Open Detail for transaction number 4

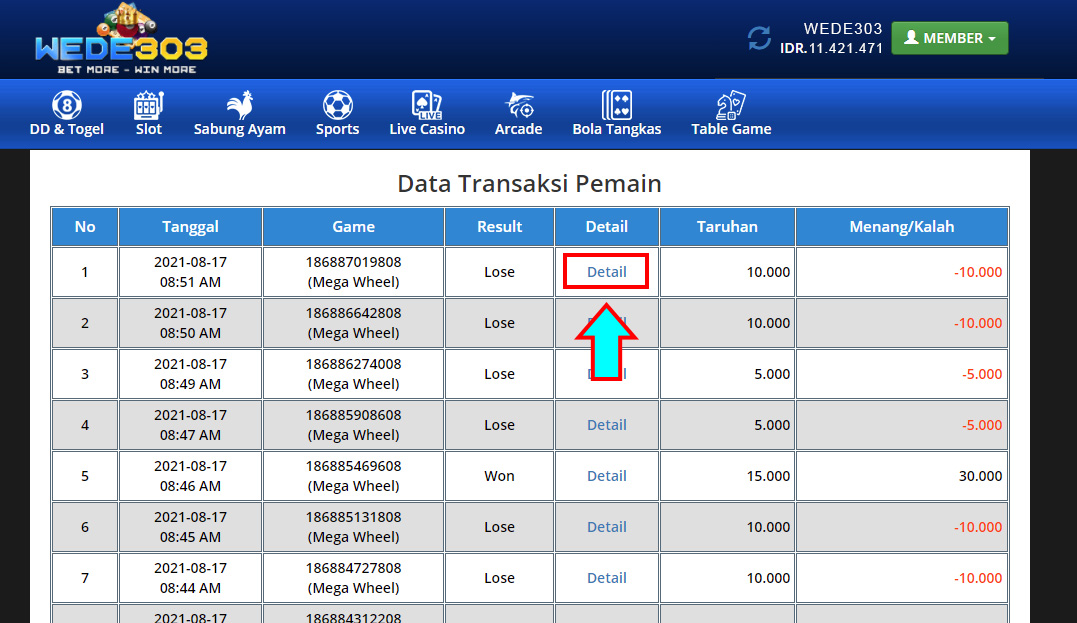click(x=606, y=425)
